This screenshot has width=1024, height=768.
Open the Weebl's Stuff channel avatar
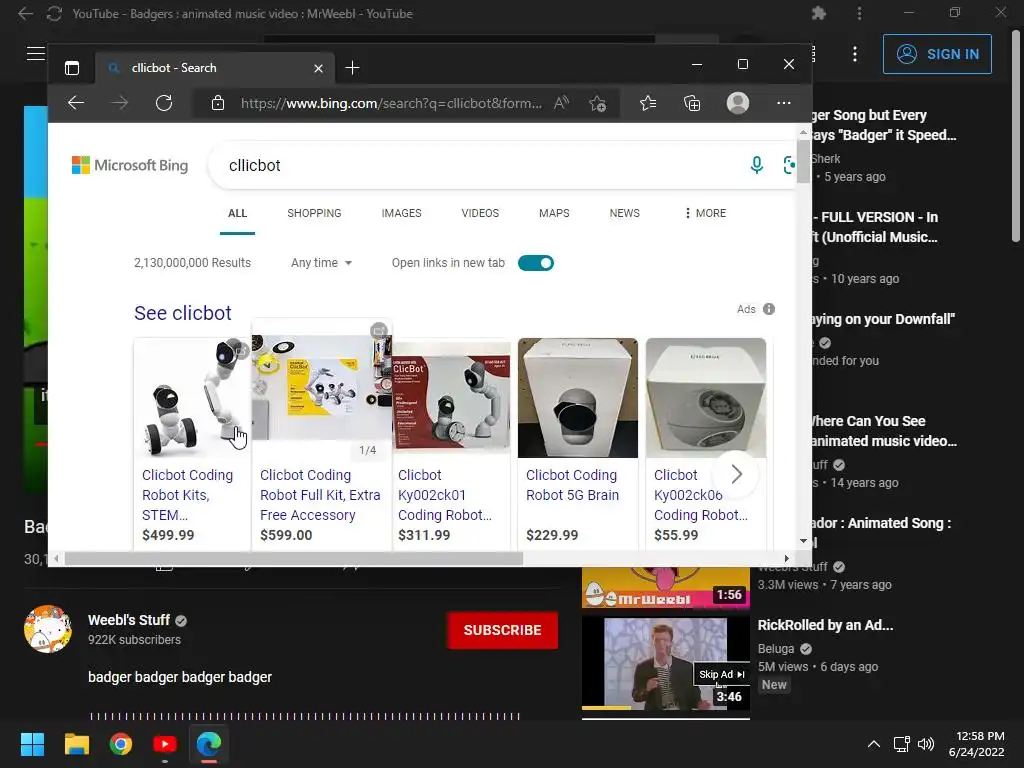click(48, 629)
